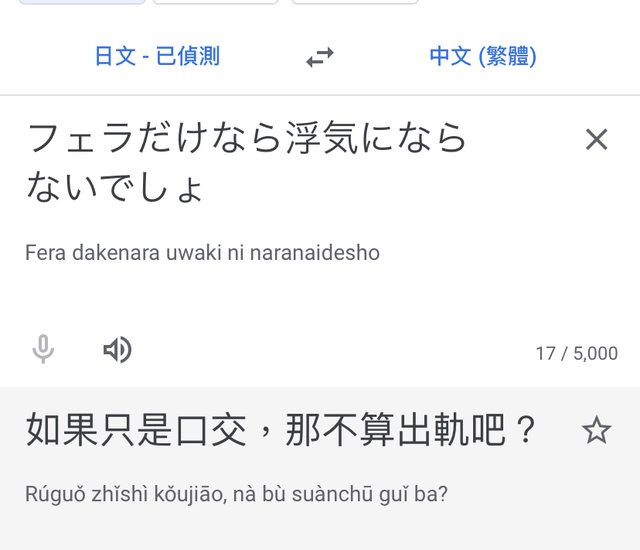Open the 日文 - 已偵測 source language selector

tap(157, 56)
